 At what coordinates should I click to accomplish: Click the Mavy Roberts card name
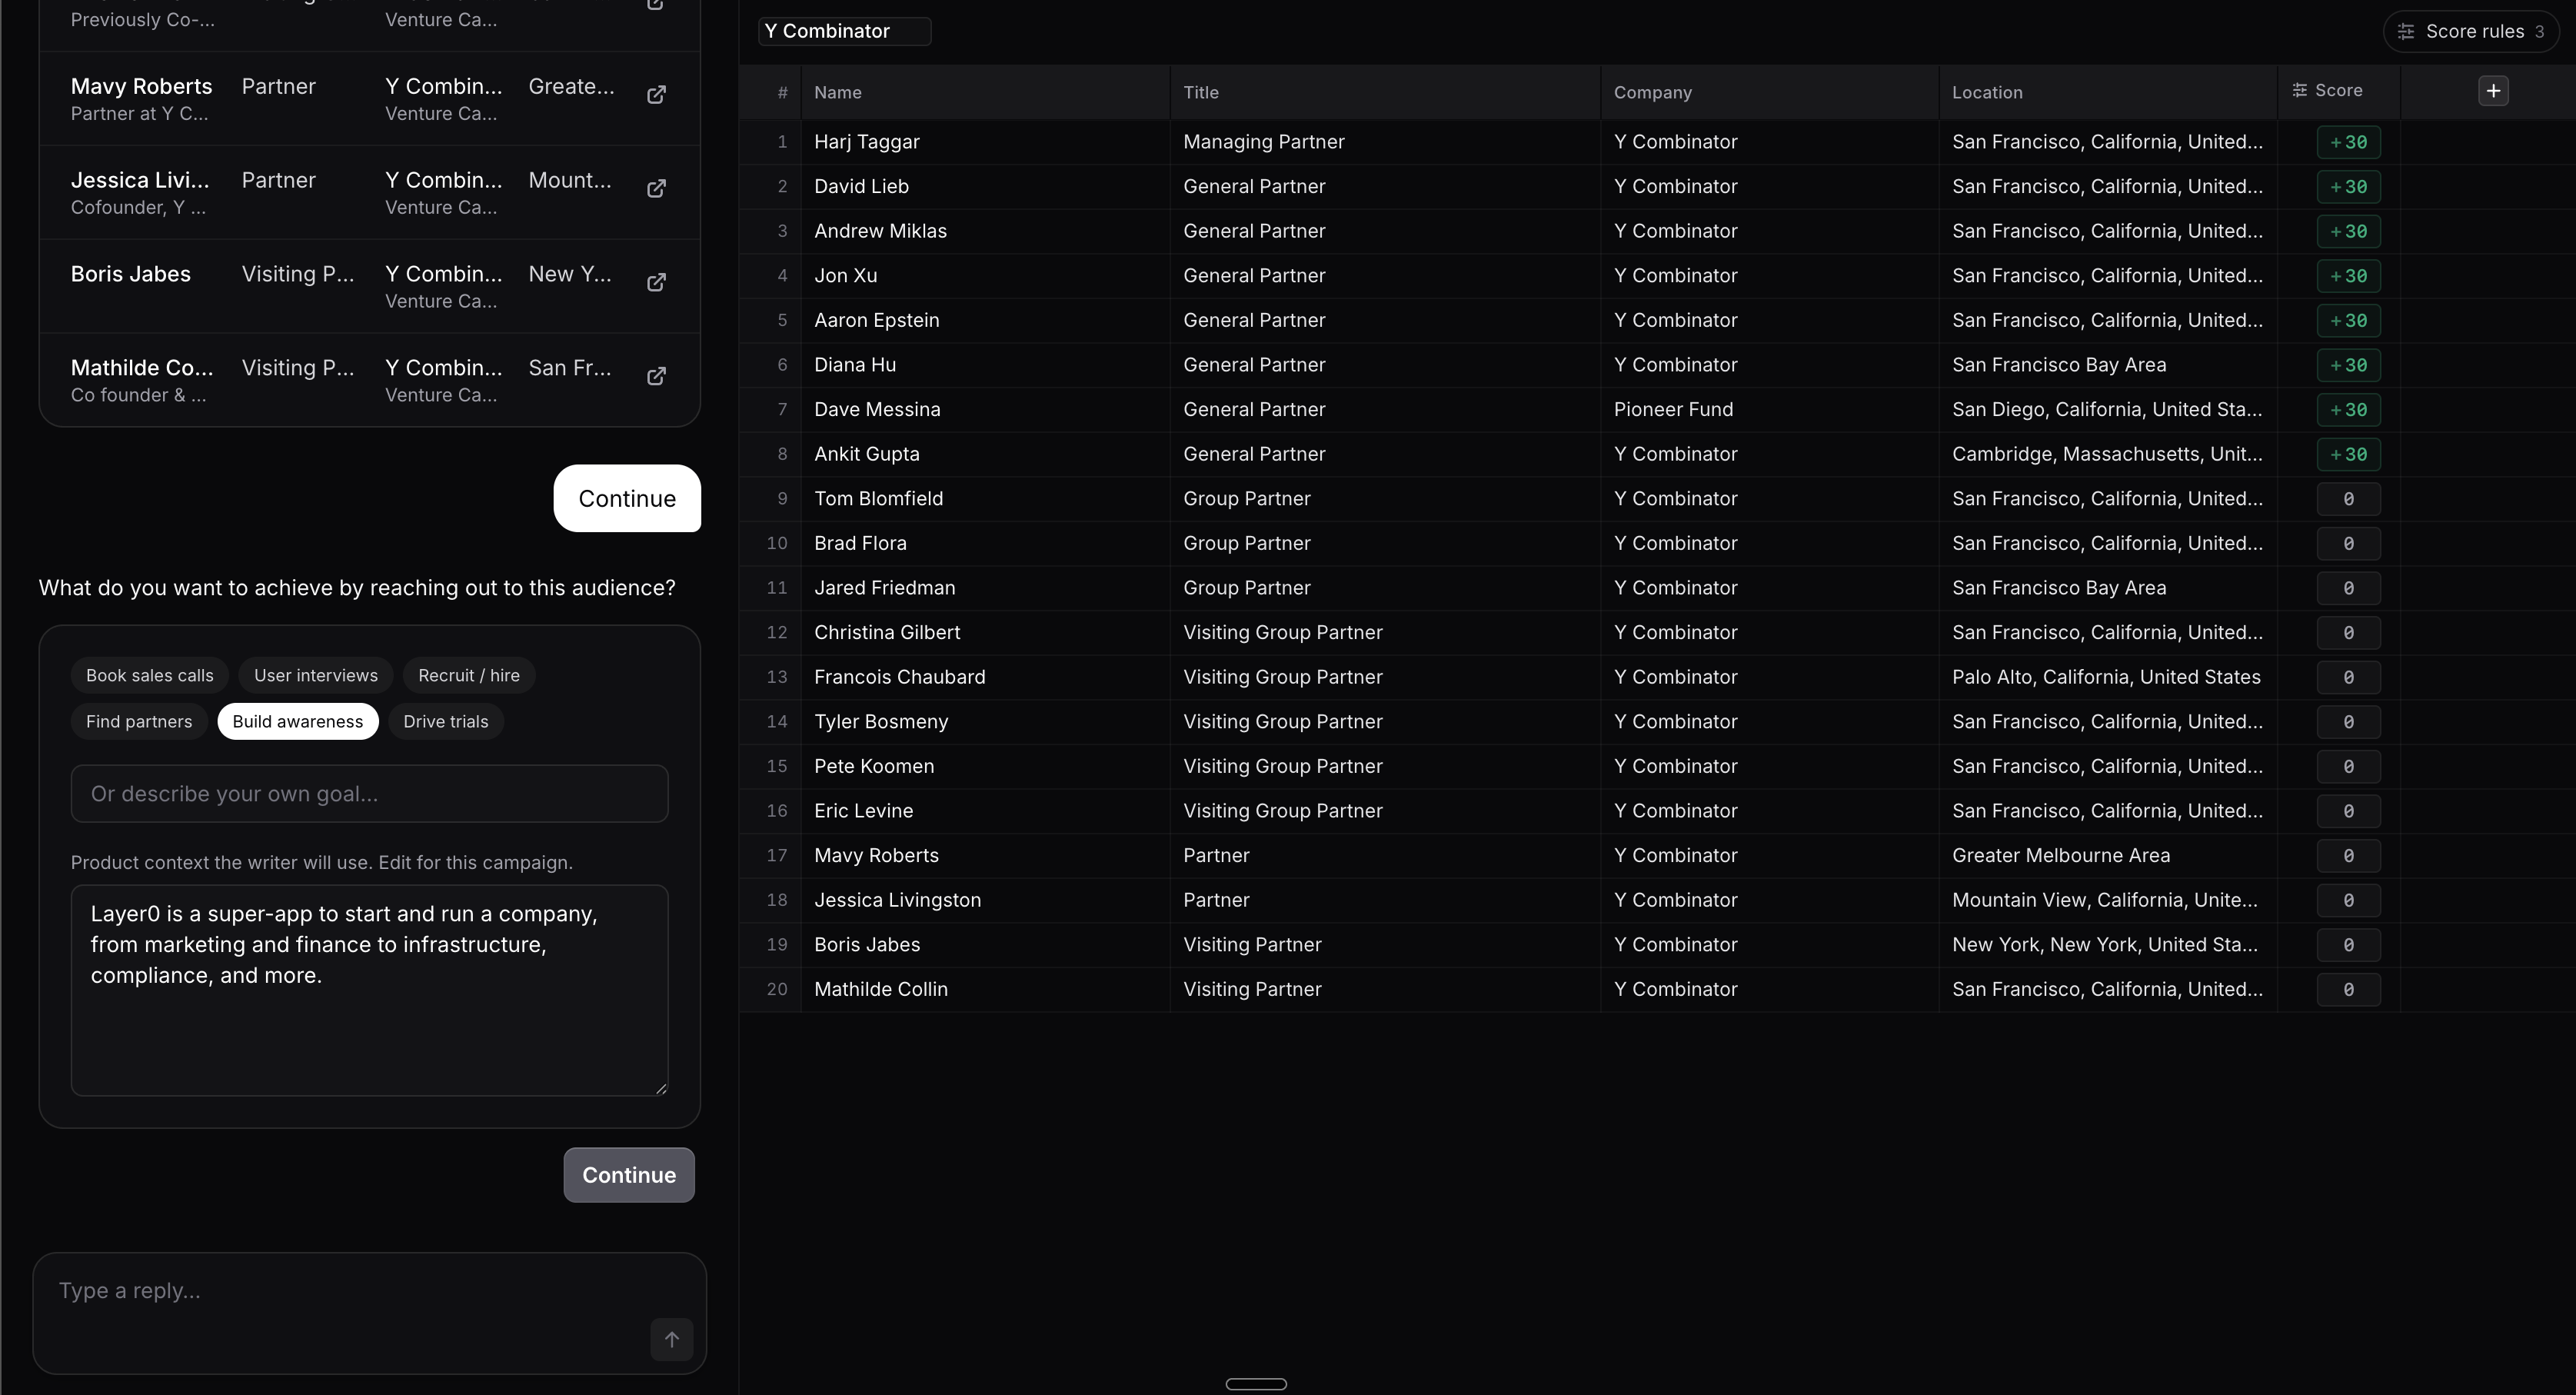(x=141, y=87)
